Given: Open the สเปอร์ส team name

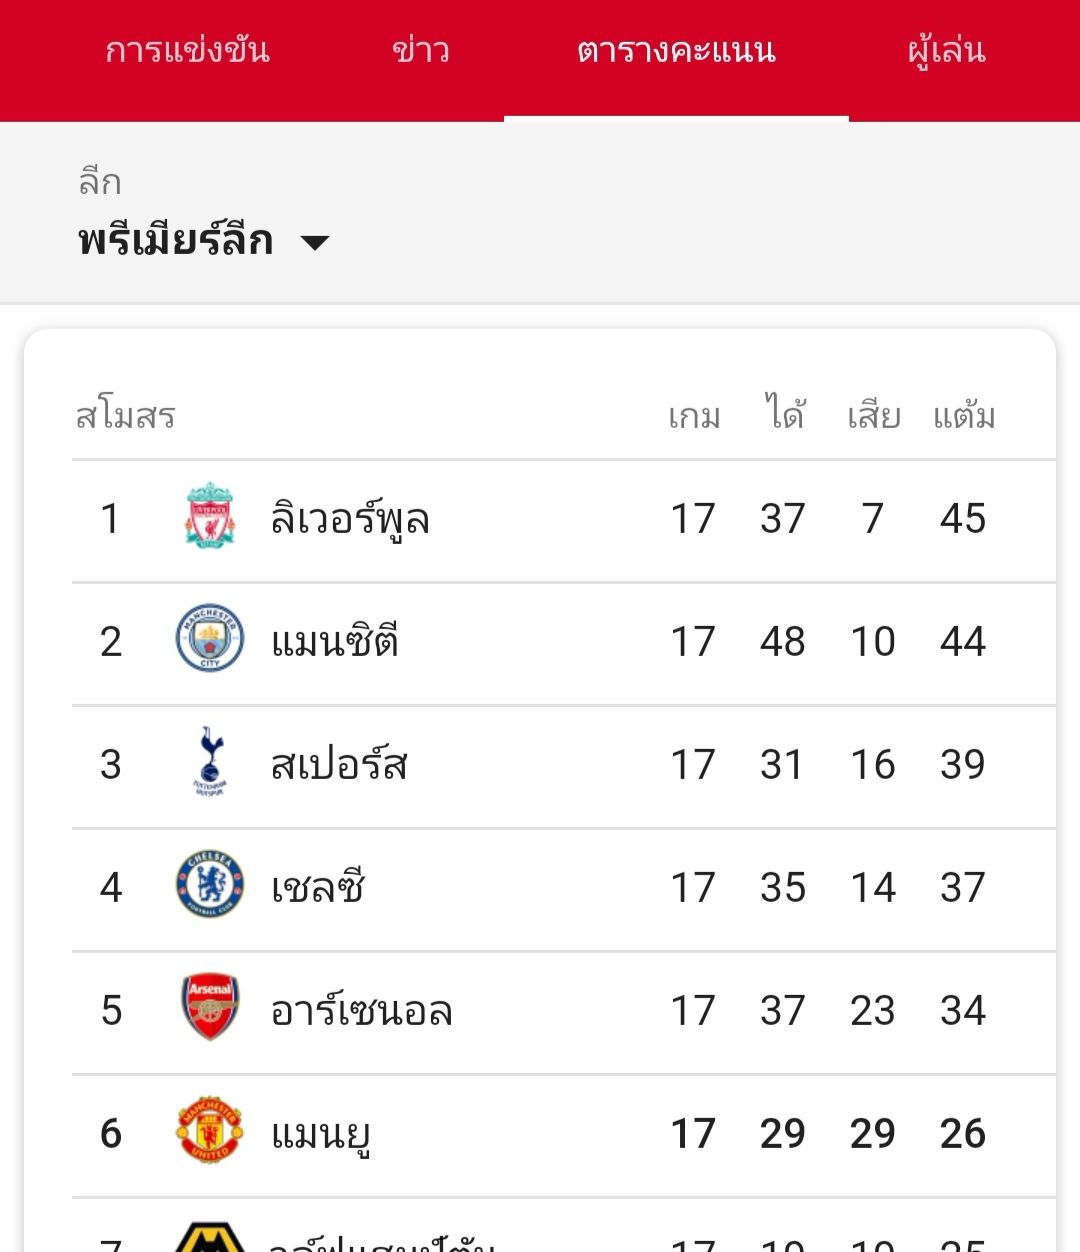Looking at the screenshot, I should point(339,764).
